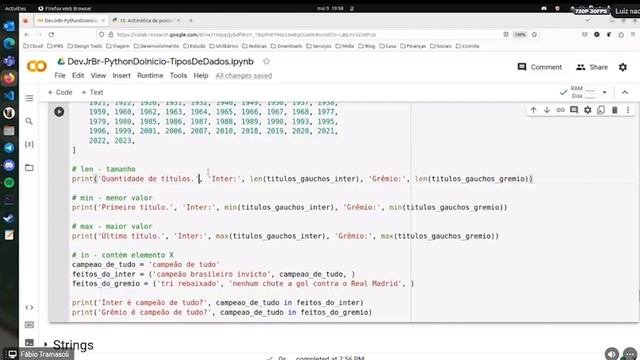The image size is (640, 360).
Task: Move the cell up with the arrow icon
Action: pyautogui.click(x=533, y=110)
